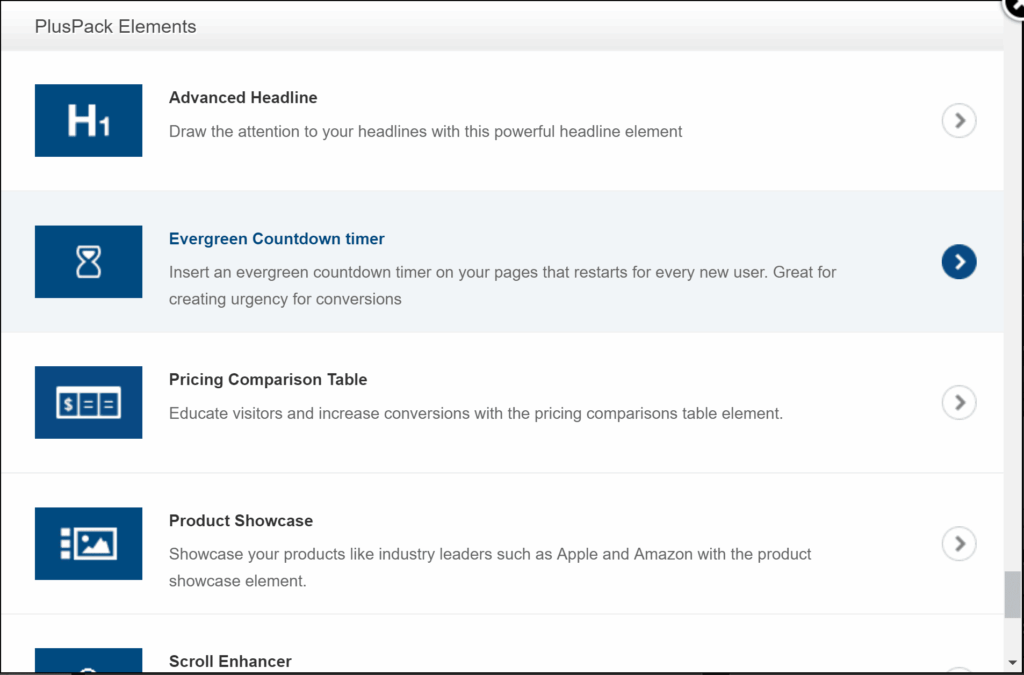Select the Advanced Headline title
Screen dimensions: 1024x675
[x=243, y=97]
